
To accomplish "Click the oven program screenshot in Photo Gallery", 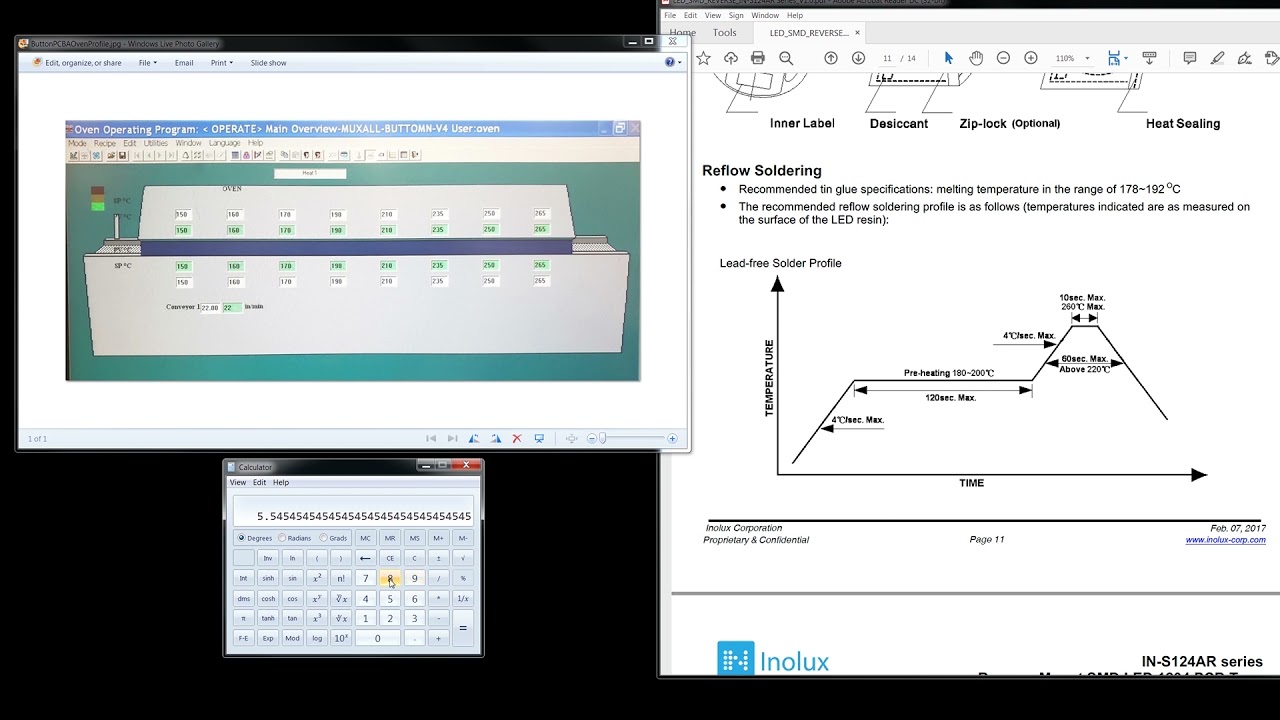I will [353, 250].
